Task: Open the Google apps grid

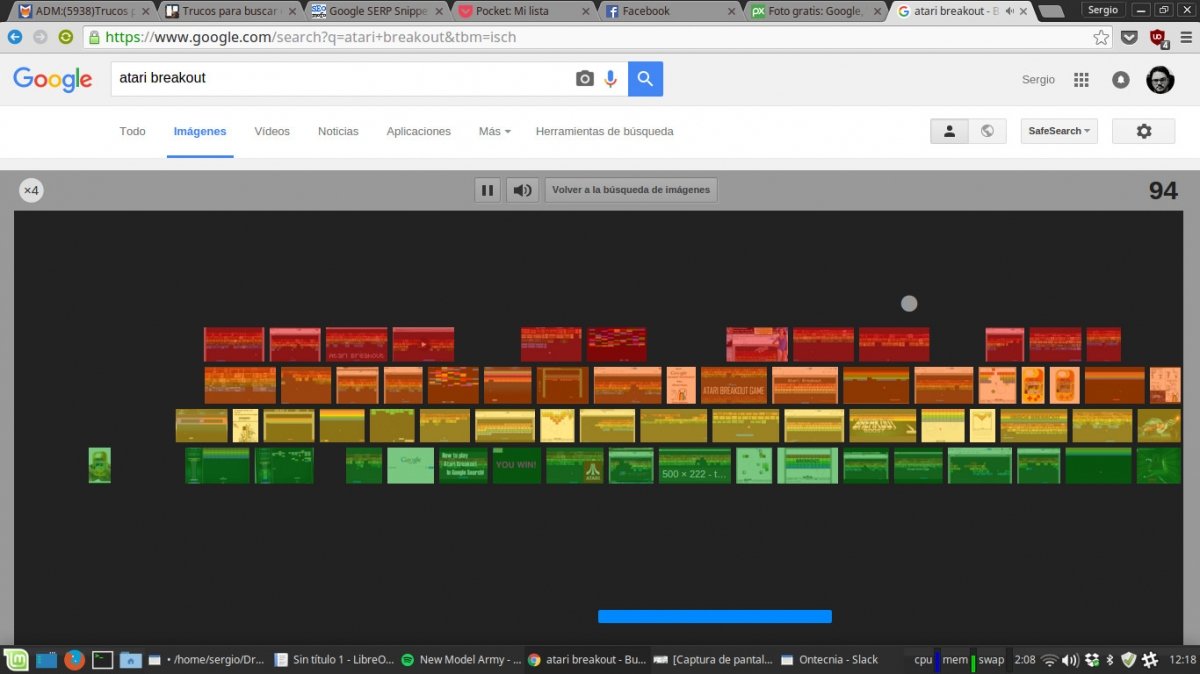Action: pyautogui.click(x=1081, y=80)
